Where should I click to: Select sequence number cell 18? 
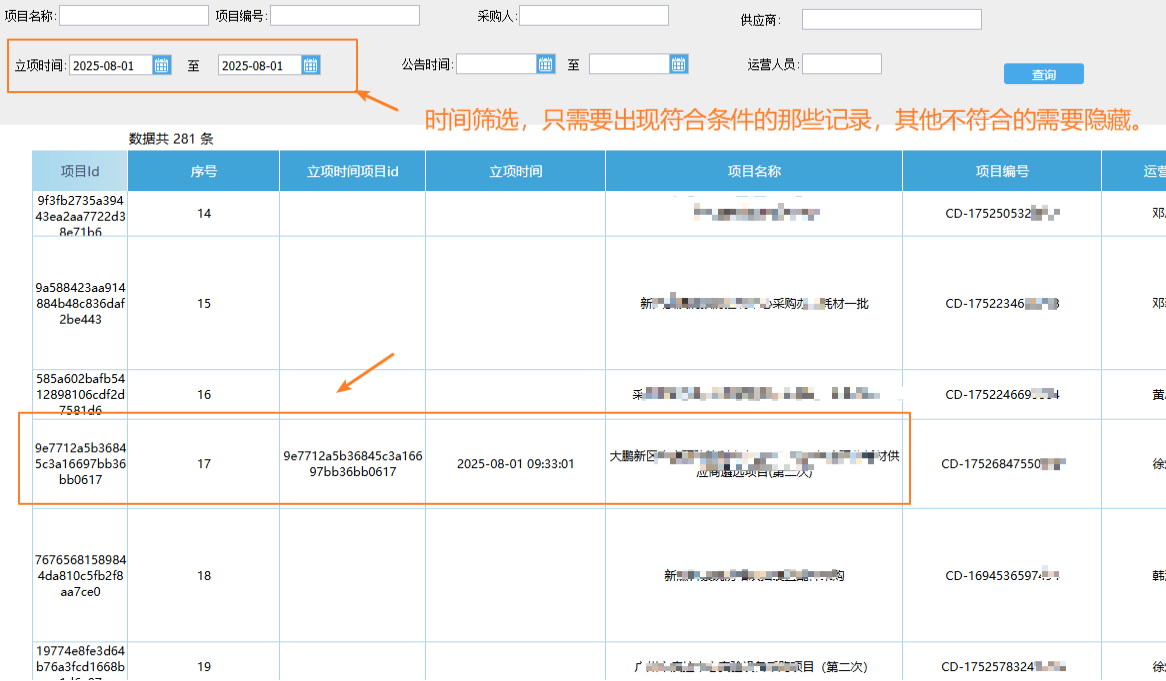(x=204, y=575)
